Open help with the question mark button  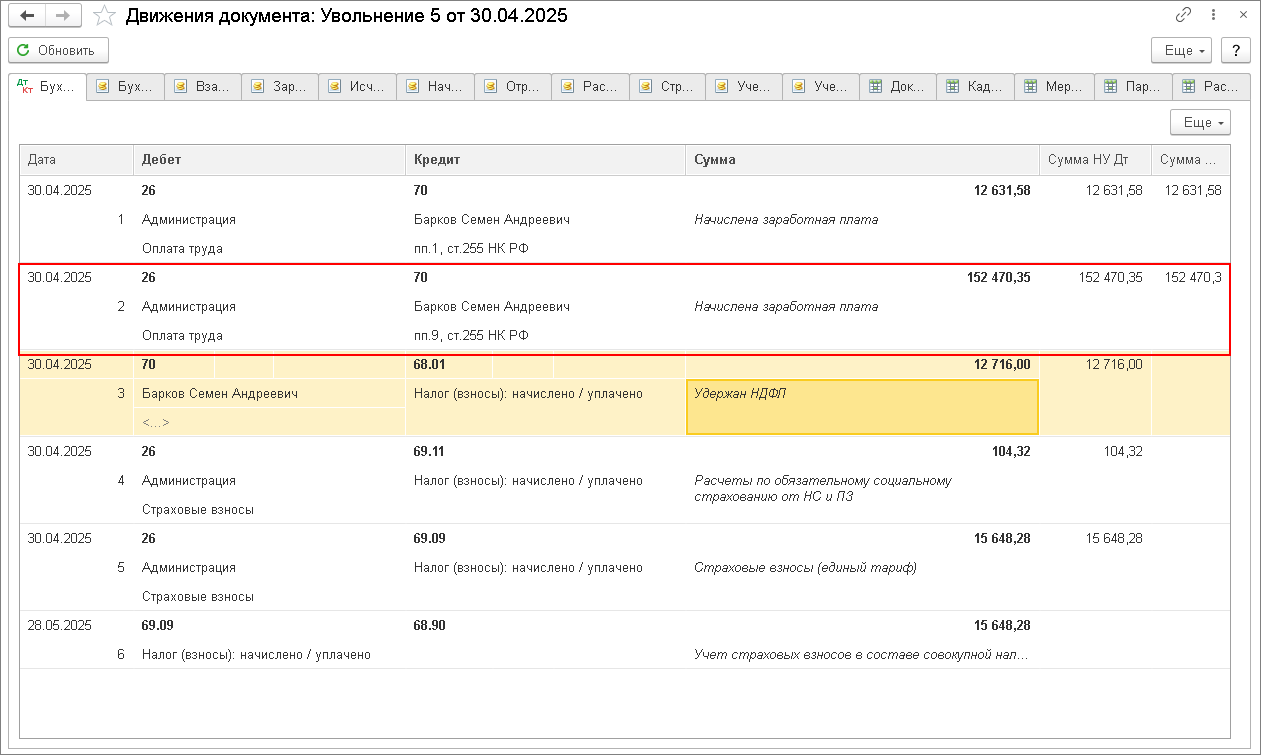point(1236,50)
